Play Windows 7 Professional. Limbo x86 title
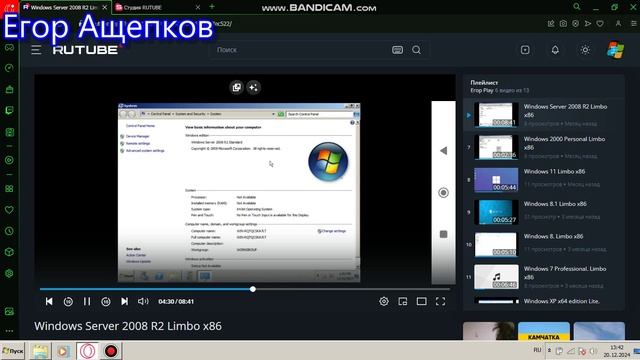 click(x=565, y=273)
